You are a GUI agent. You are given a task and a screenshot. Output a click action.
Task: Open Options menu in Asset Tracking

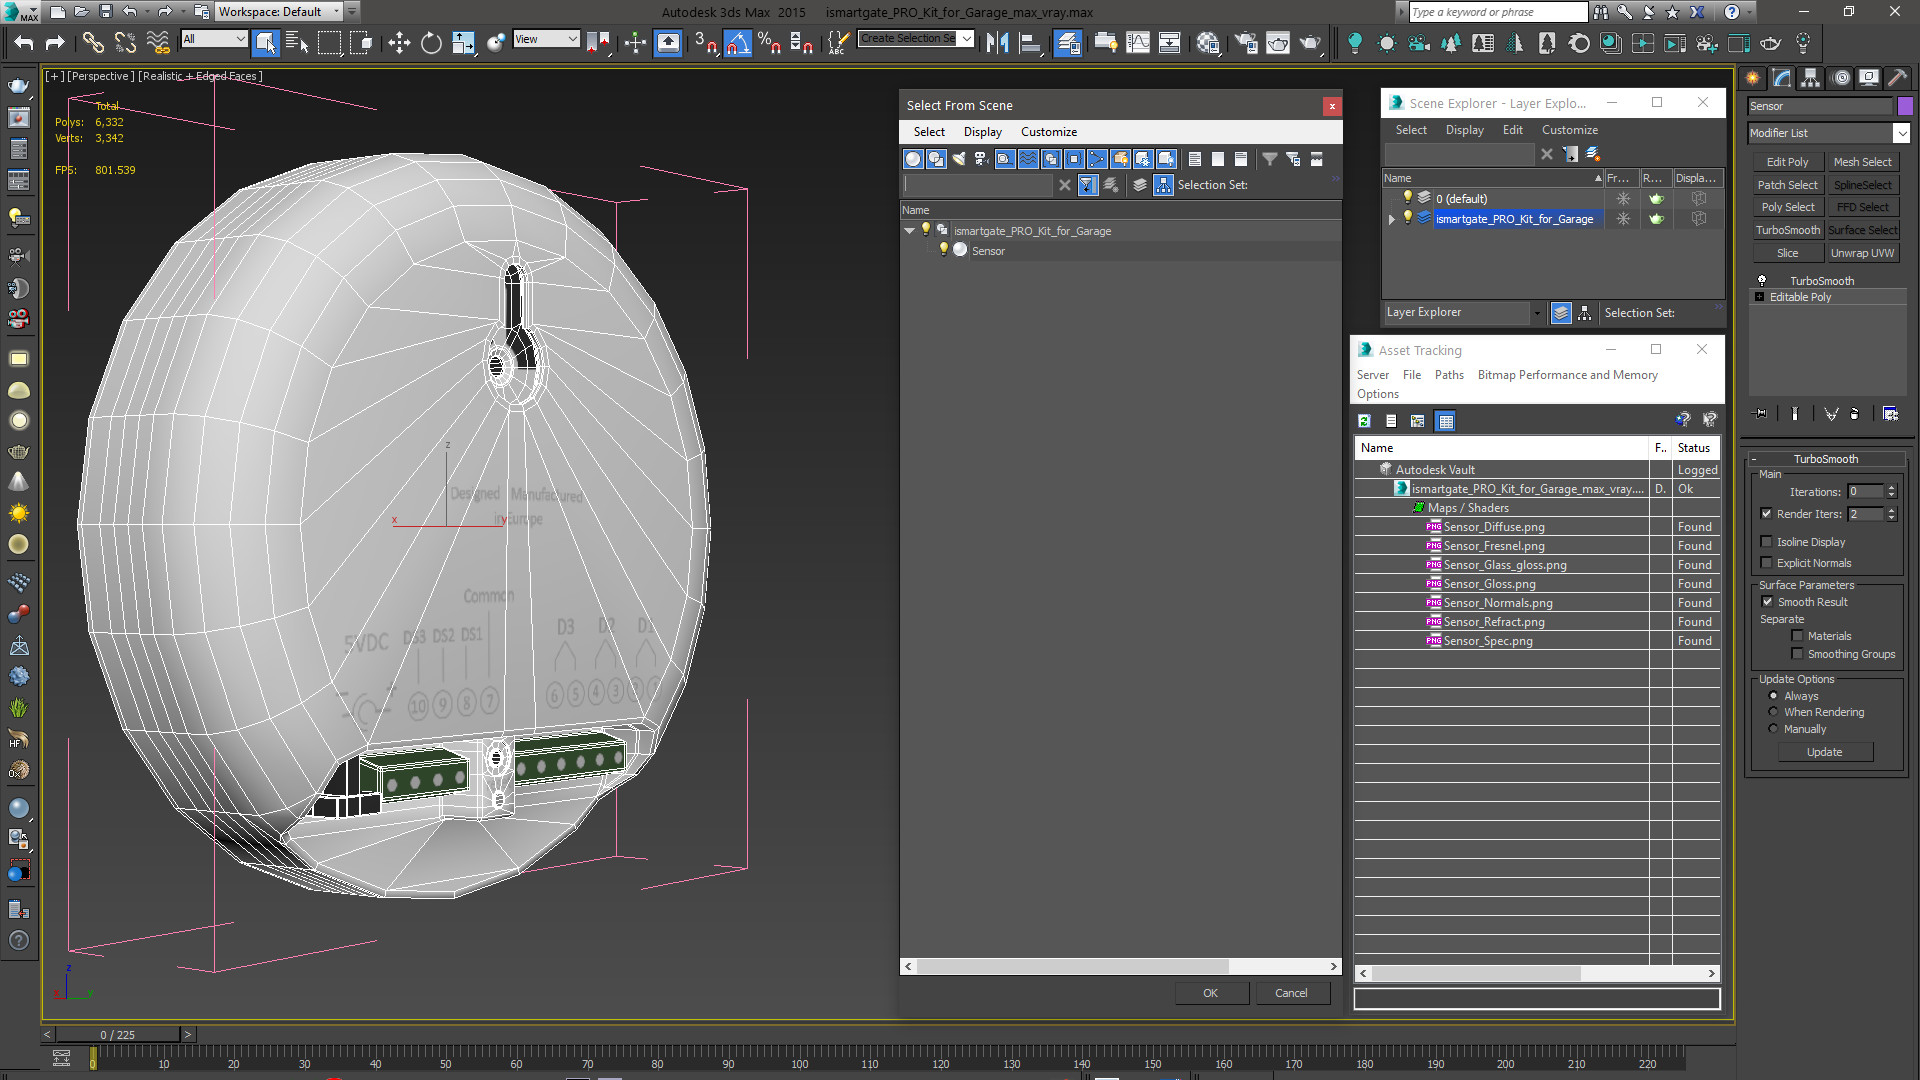point(1377,394)
